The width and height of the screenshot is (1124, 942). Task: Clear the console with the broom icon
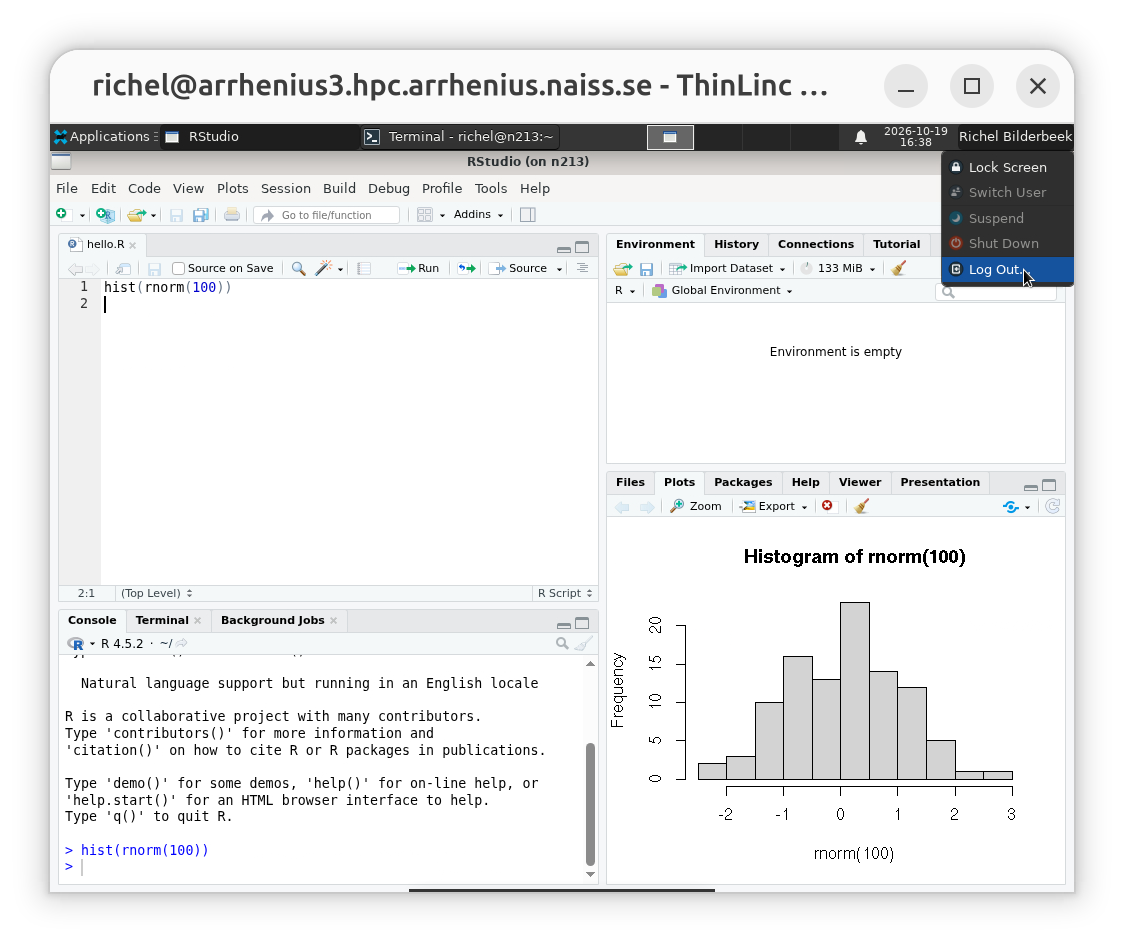point(584,644)
